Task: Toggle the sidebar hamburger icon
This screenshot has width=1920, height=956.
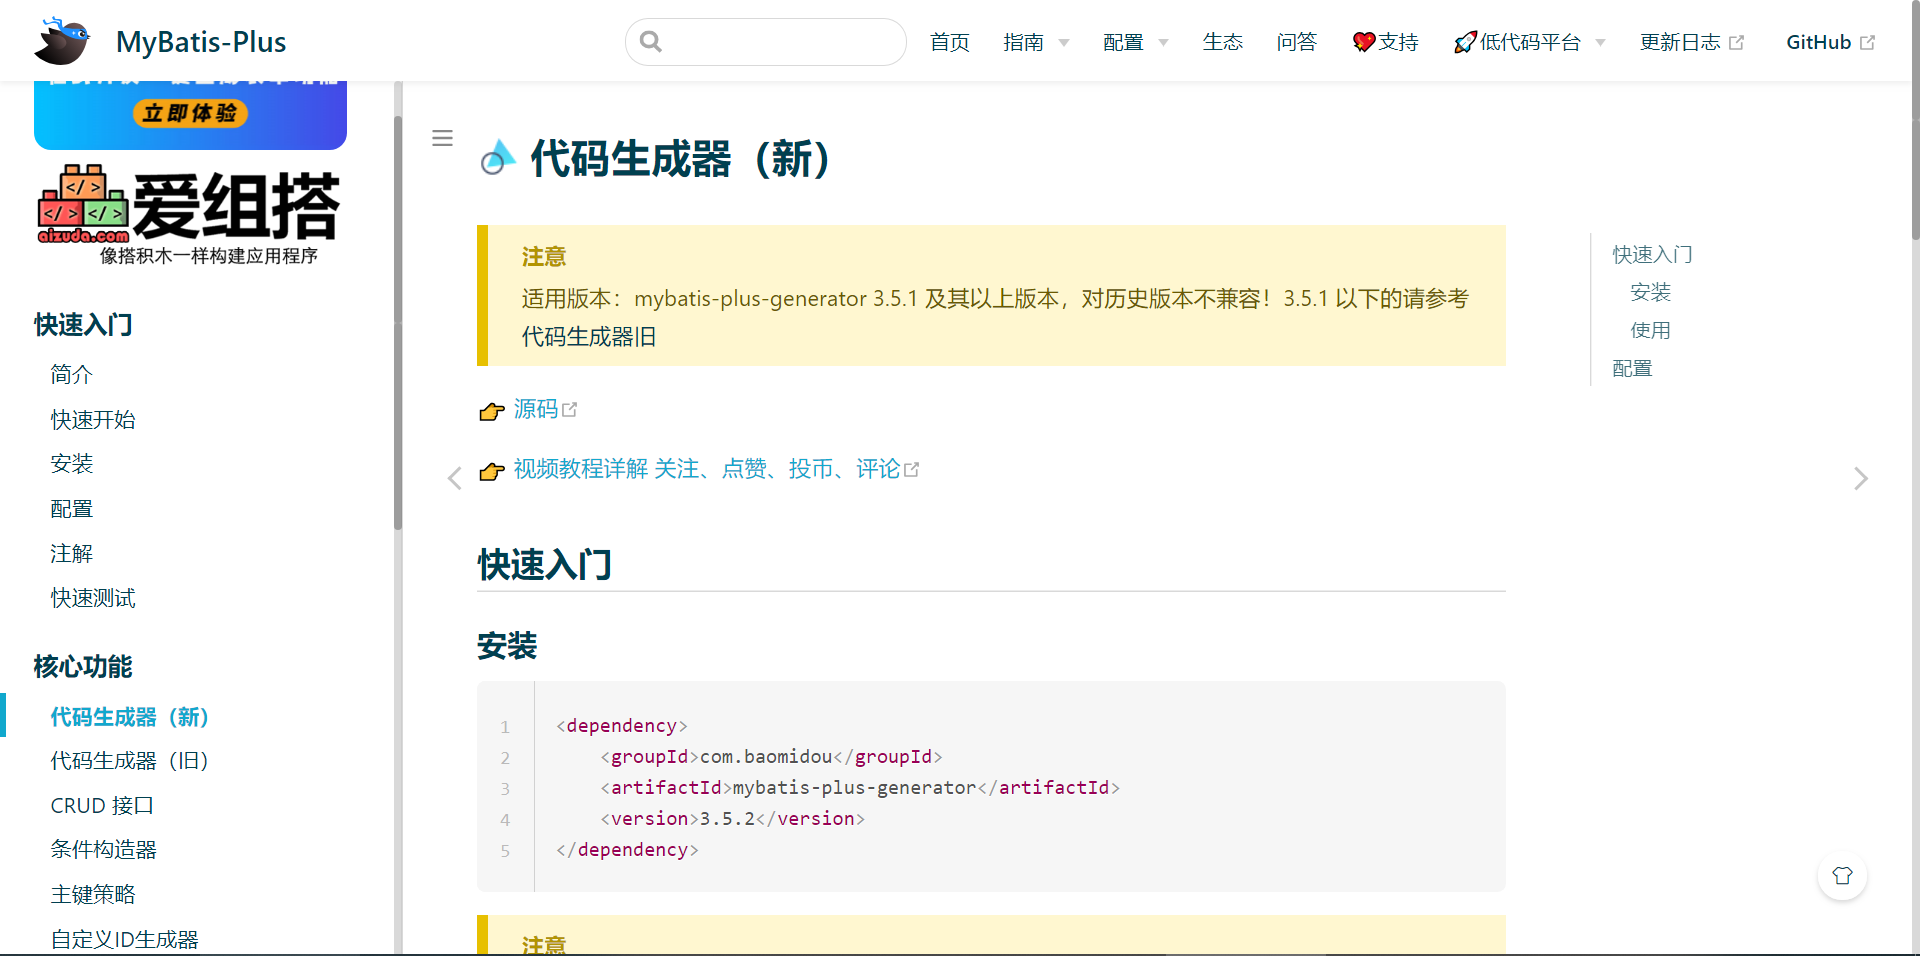Action: click(x=442, y=138)
